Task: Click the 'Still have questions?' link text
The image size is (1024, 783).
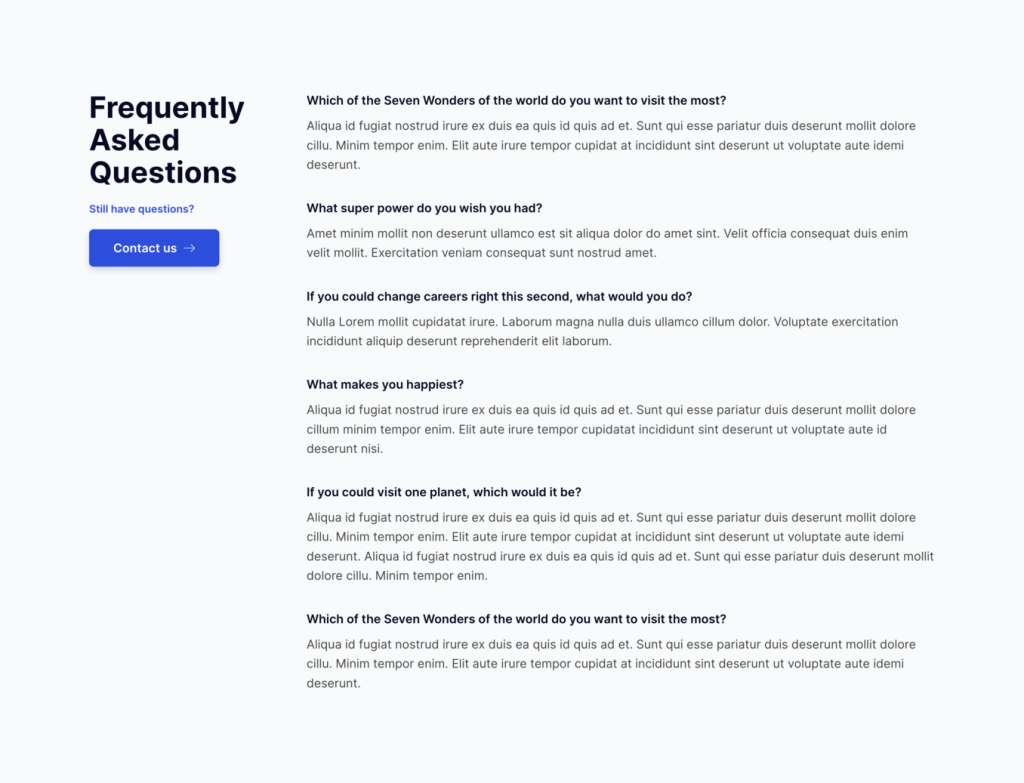Action: pos(142,209)
